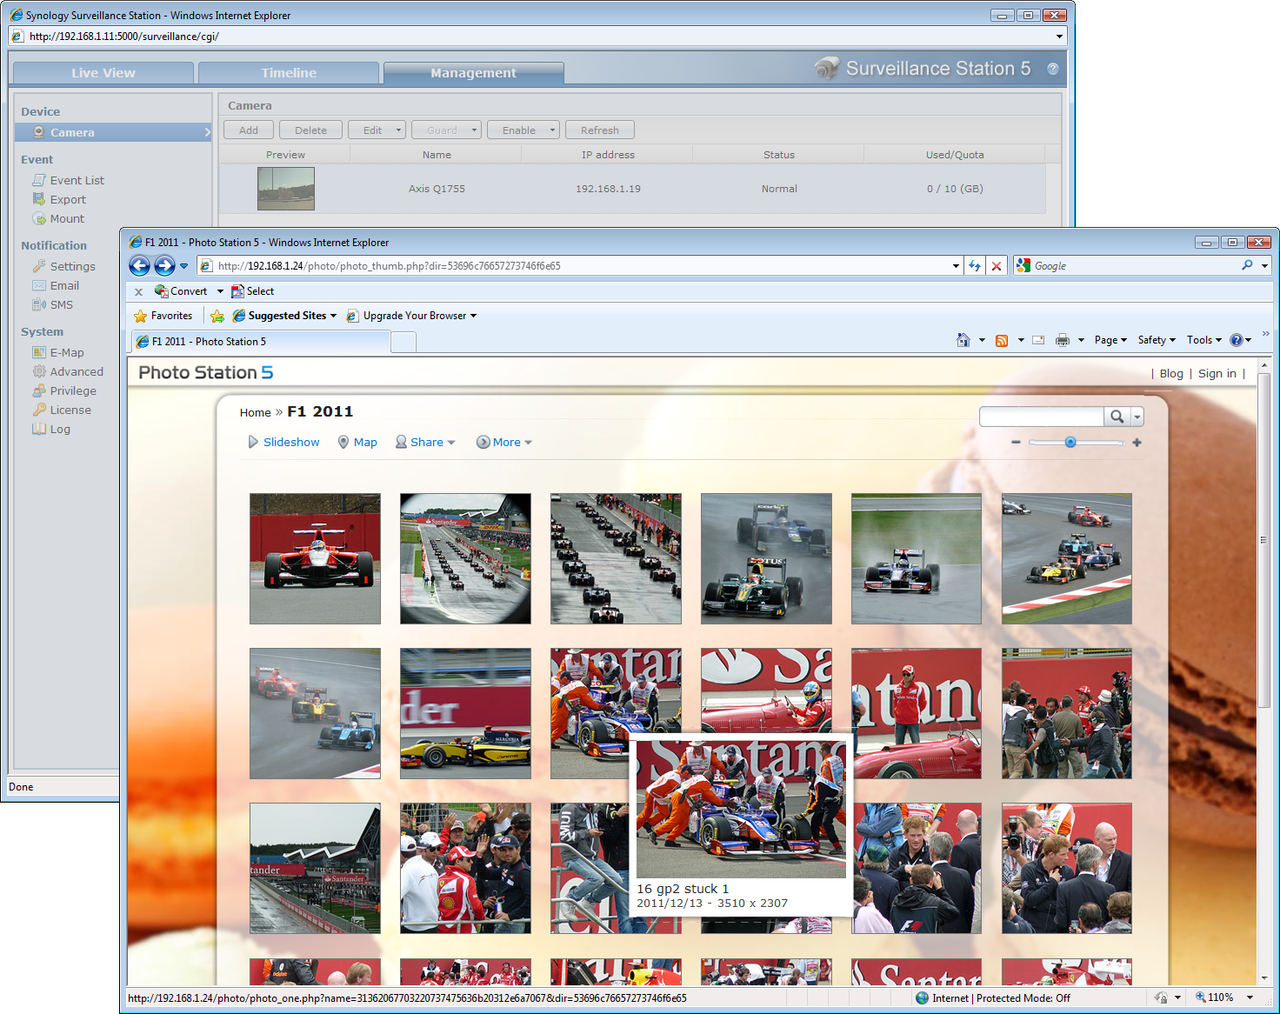Switch to the Live View tab

pyautogui.click(x=102, y=73)
